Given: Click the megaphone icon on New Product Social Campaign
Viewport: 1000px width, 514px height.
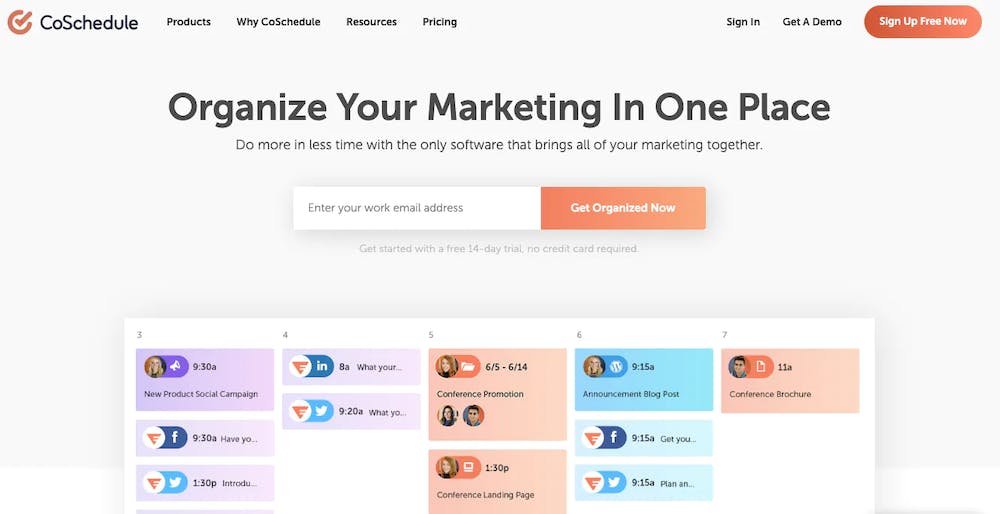Looking at the screenshot, I should tap(175, 367).
